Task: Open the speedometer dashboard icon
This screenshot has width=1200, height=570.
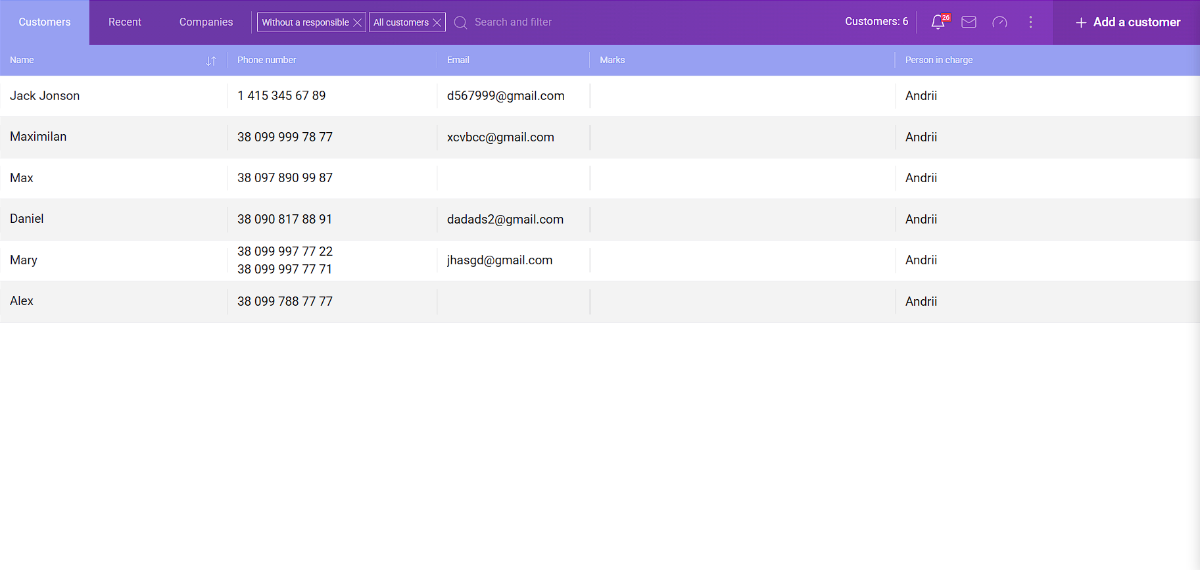Action: (1000, 22)
